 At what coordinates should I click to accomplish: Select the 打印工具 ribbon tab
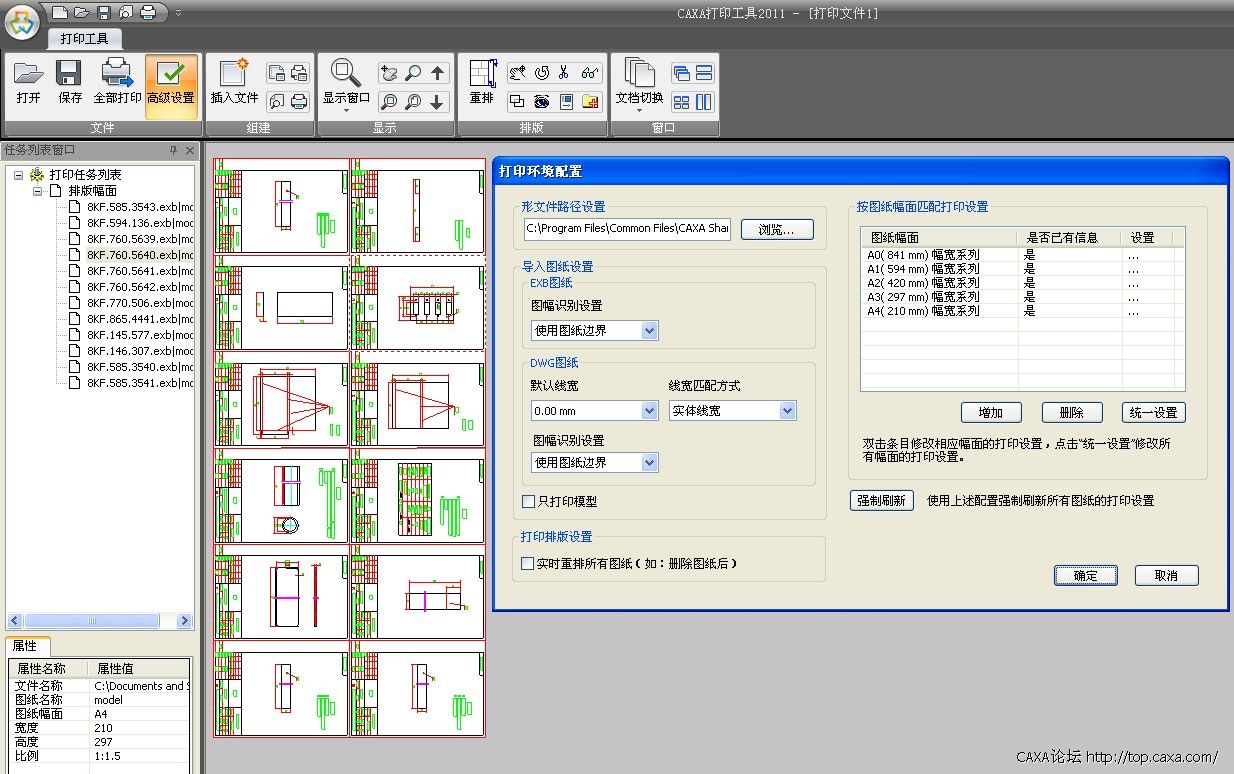(x=85, y=39)
